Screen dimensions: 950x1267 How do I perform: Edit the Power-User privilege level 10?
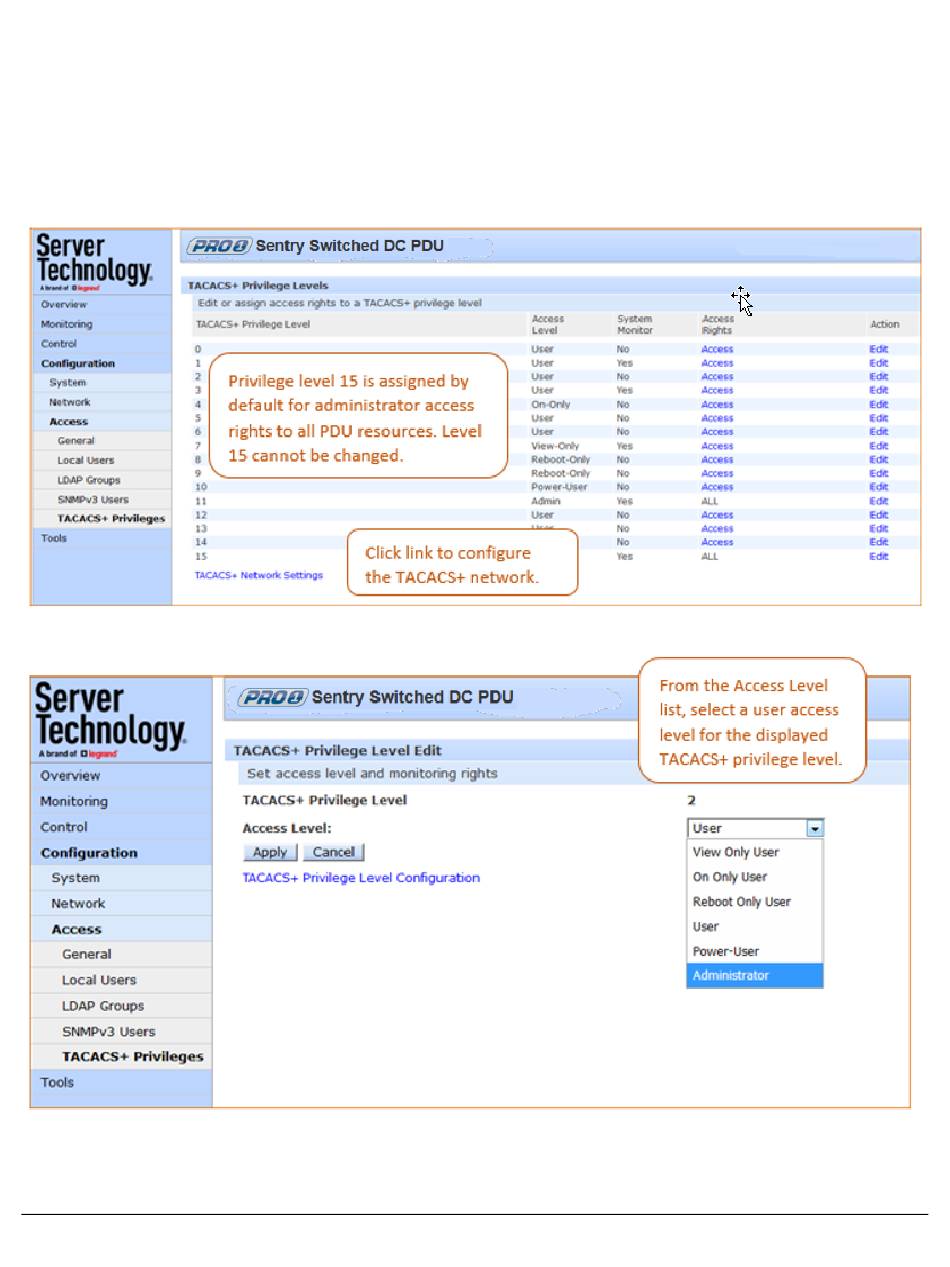pyautogui.click(x=879, y=487)
